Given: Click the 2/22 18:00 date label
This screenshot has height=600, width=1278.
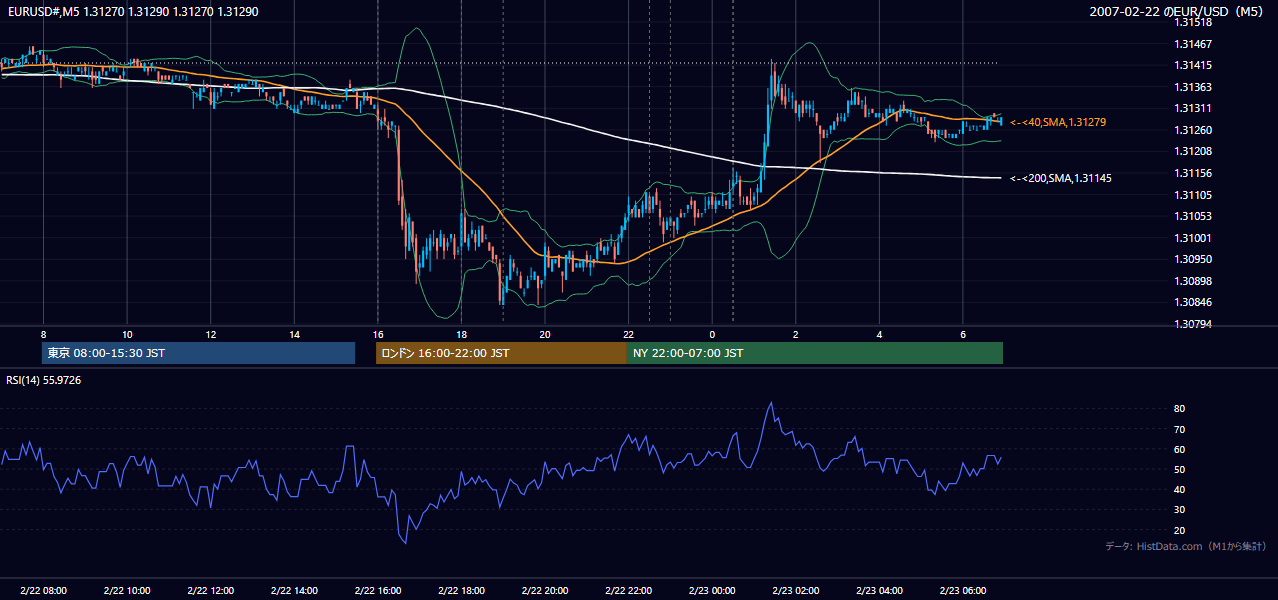Looking at the screenshot, I should pos(461,590).
